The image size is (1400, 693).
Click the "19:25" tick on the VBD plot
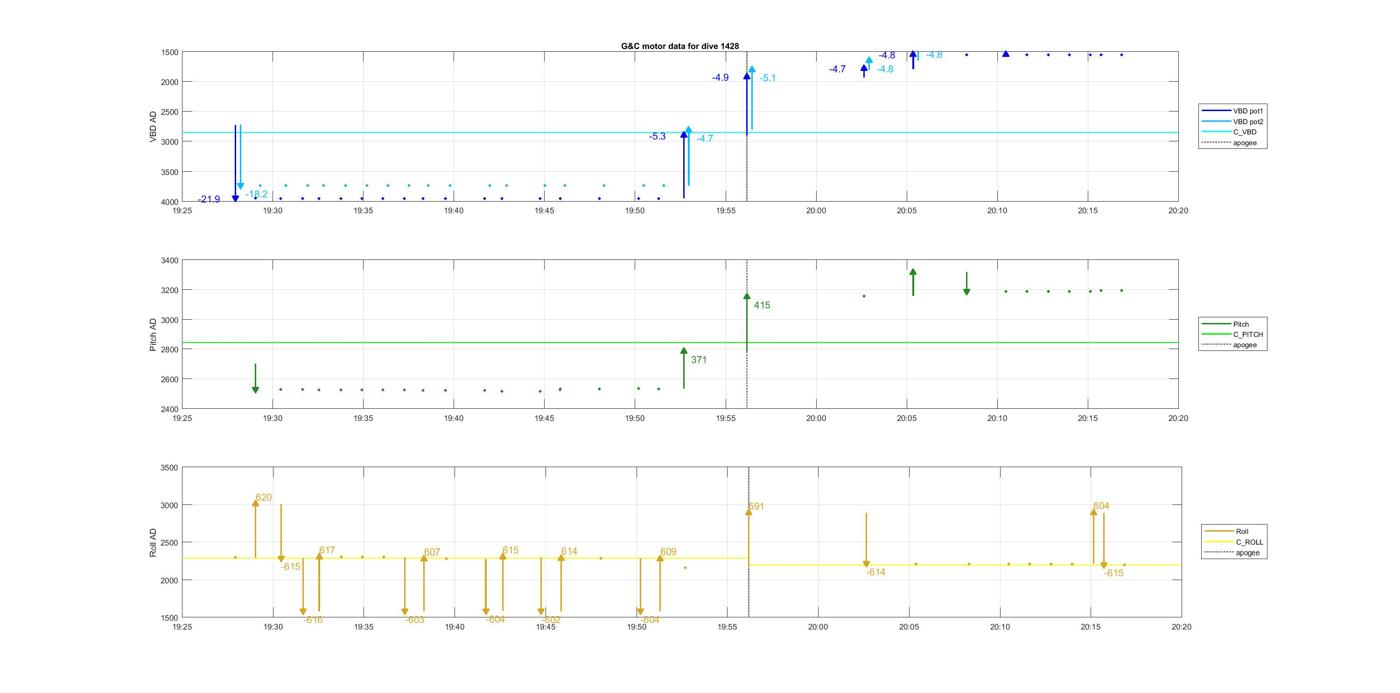tap(182, 211)
